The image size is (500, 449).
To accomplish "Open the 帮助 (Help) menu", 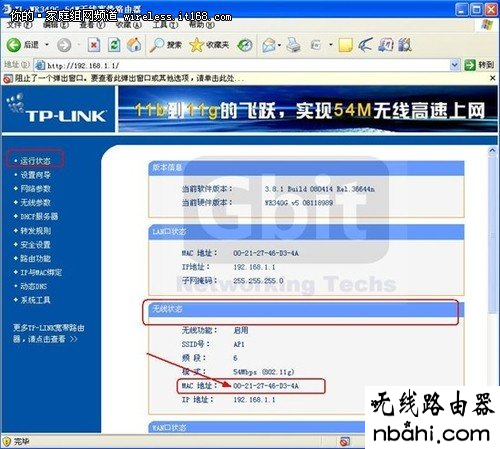I will click(x=201, y=24).
